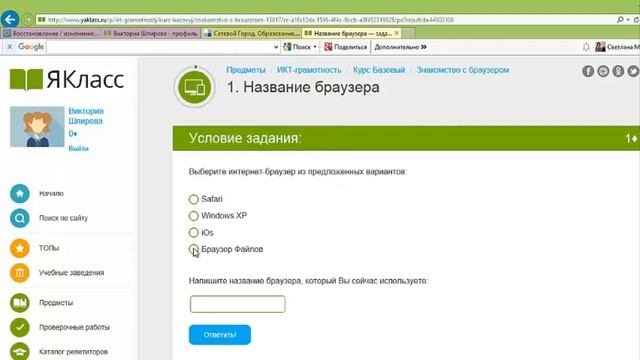Open the Предметы sidebar menu item

click(x=56, y=303)
